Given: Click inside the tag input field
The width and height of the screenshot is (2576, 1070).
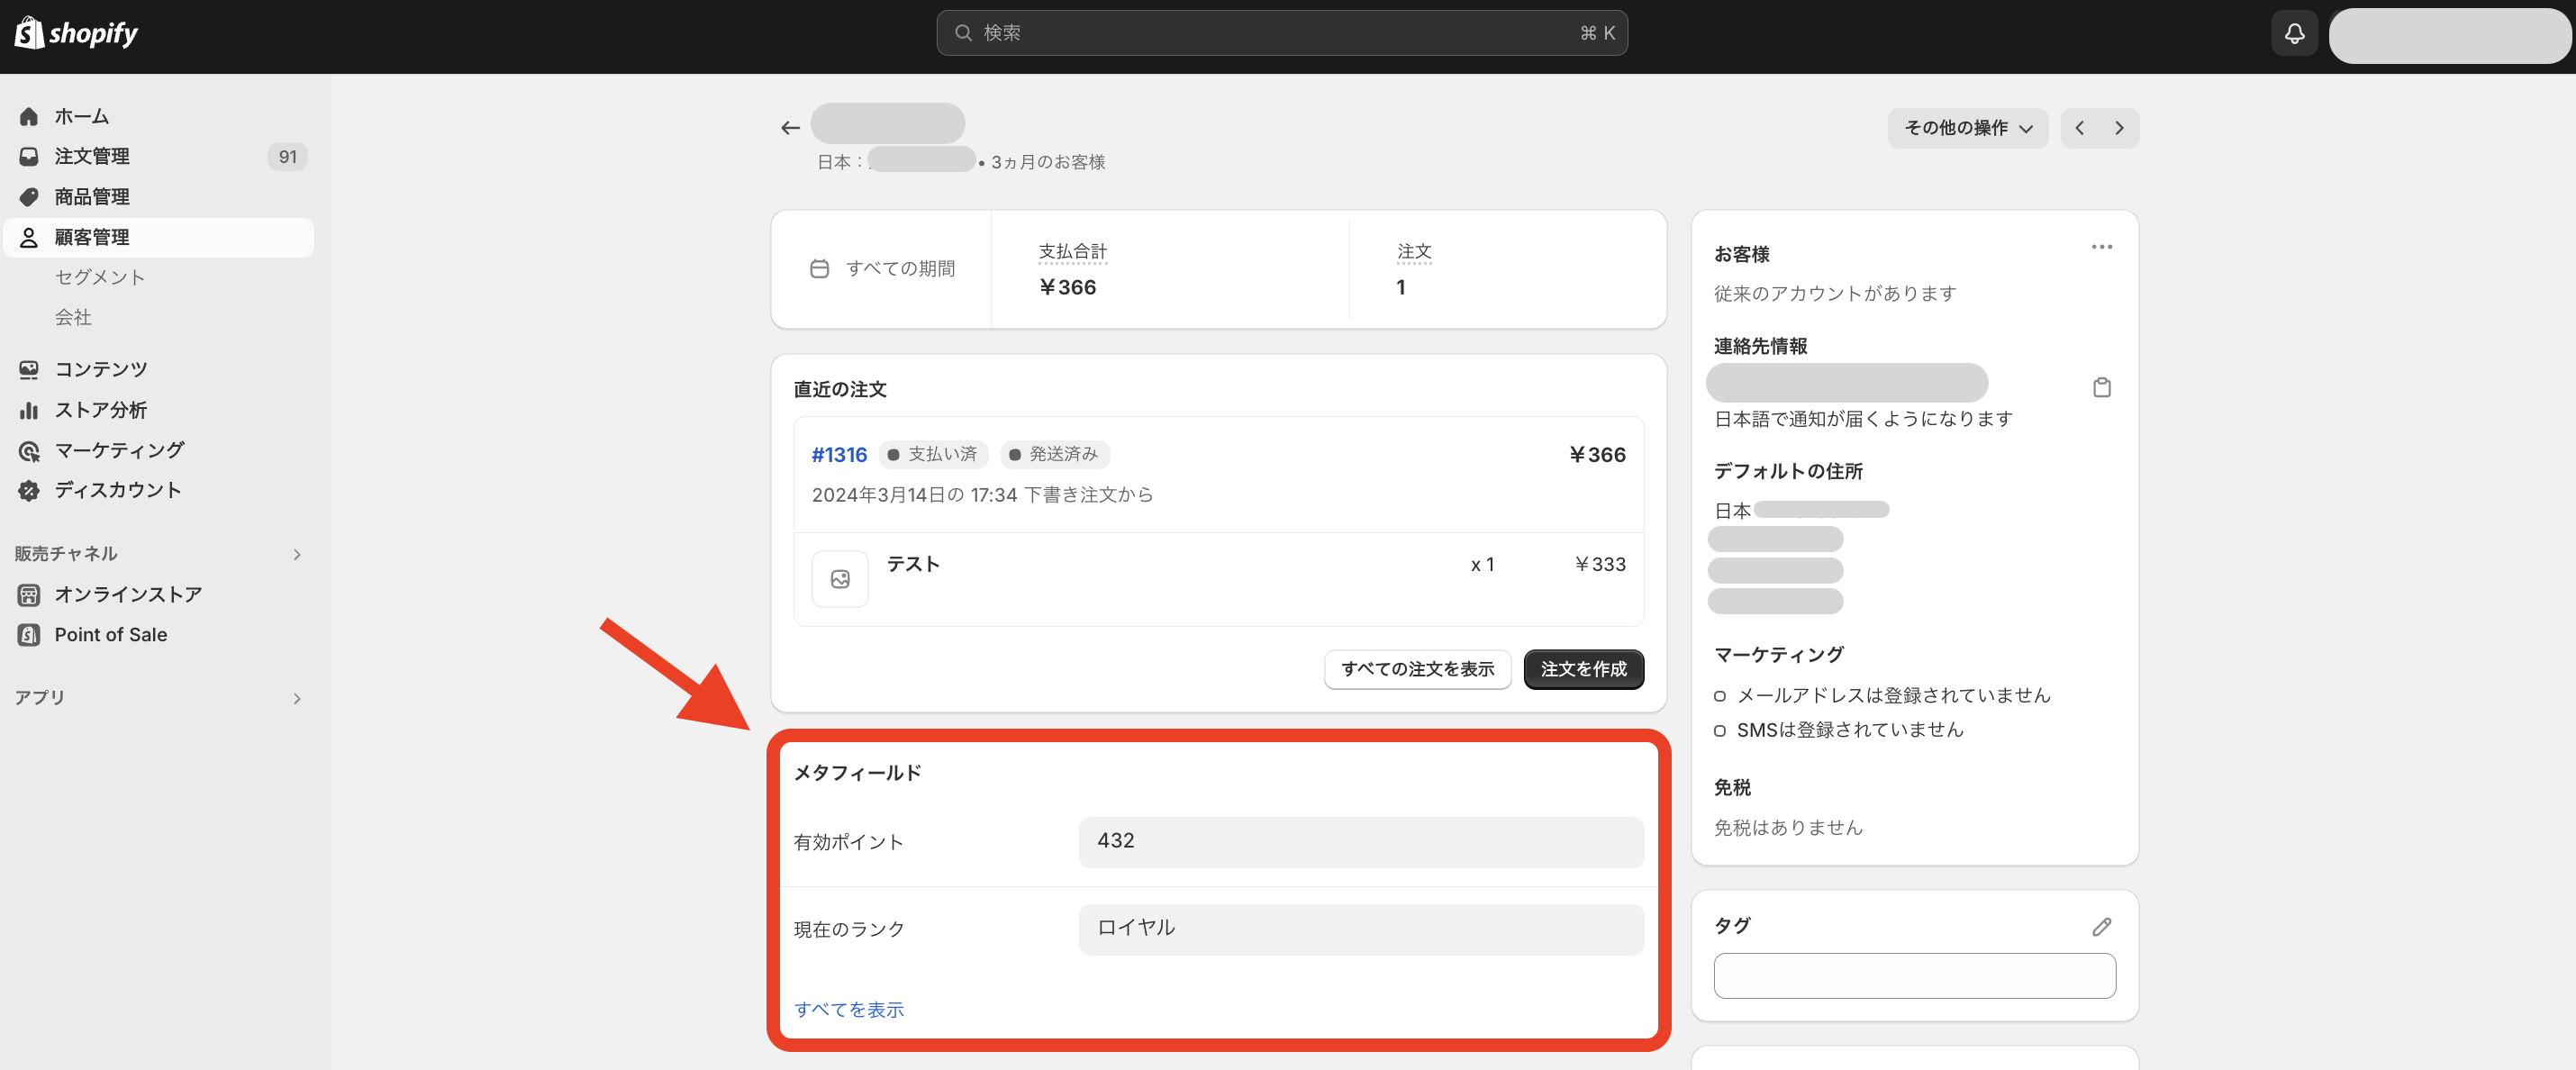Looking at the screenshot, I should tap(1913, 975).
